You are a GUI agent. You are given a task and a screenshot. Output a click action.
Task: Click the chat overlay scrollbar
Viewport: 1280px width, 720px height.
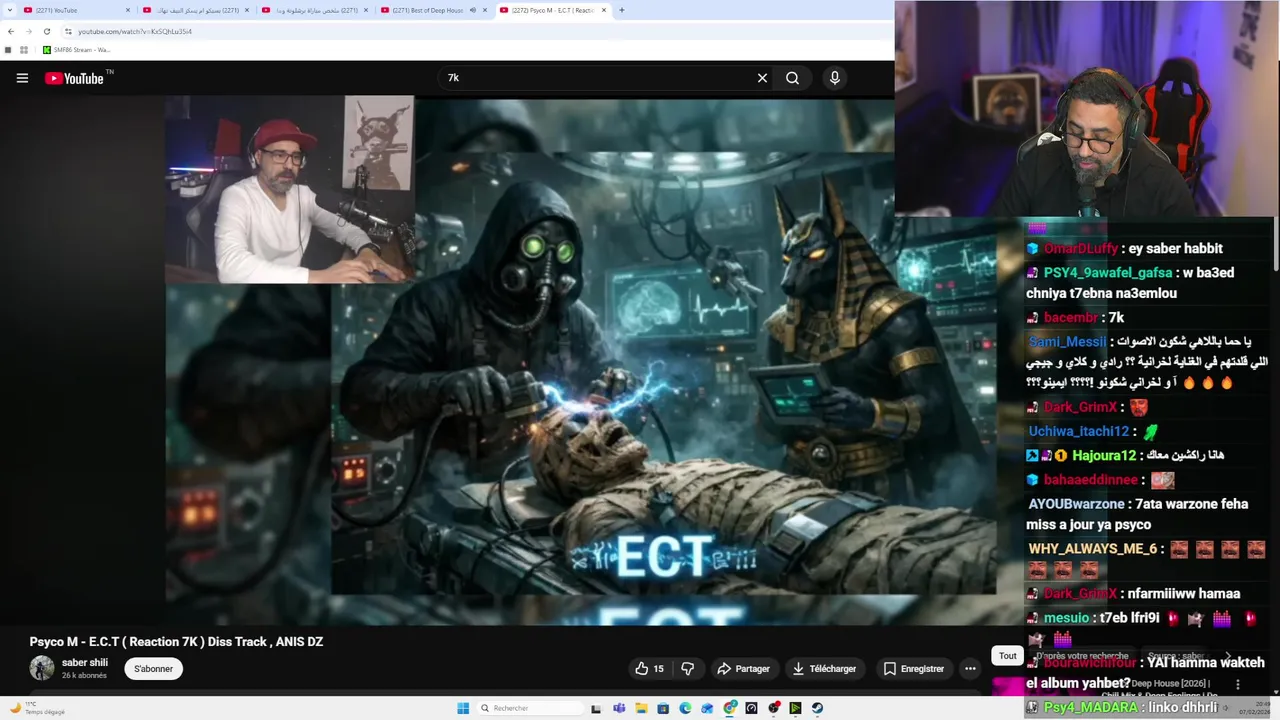point(1275,245)
